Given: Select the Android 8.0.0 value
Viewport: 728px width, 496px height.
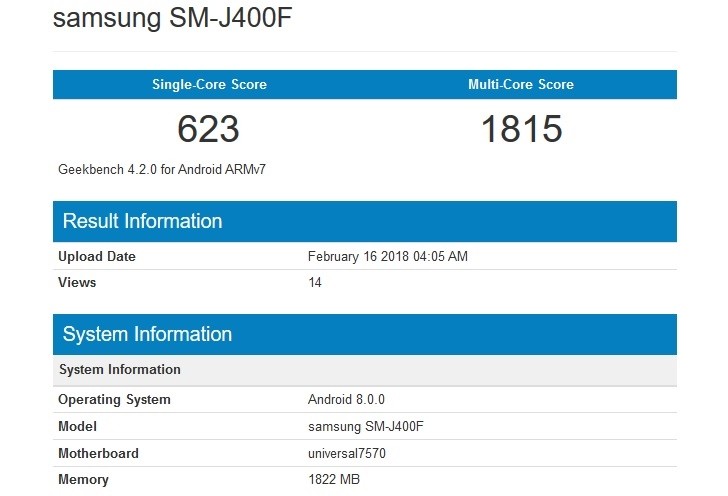Looking at the screenshot, I should (347, 400).
